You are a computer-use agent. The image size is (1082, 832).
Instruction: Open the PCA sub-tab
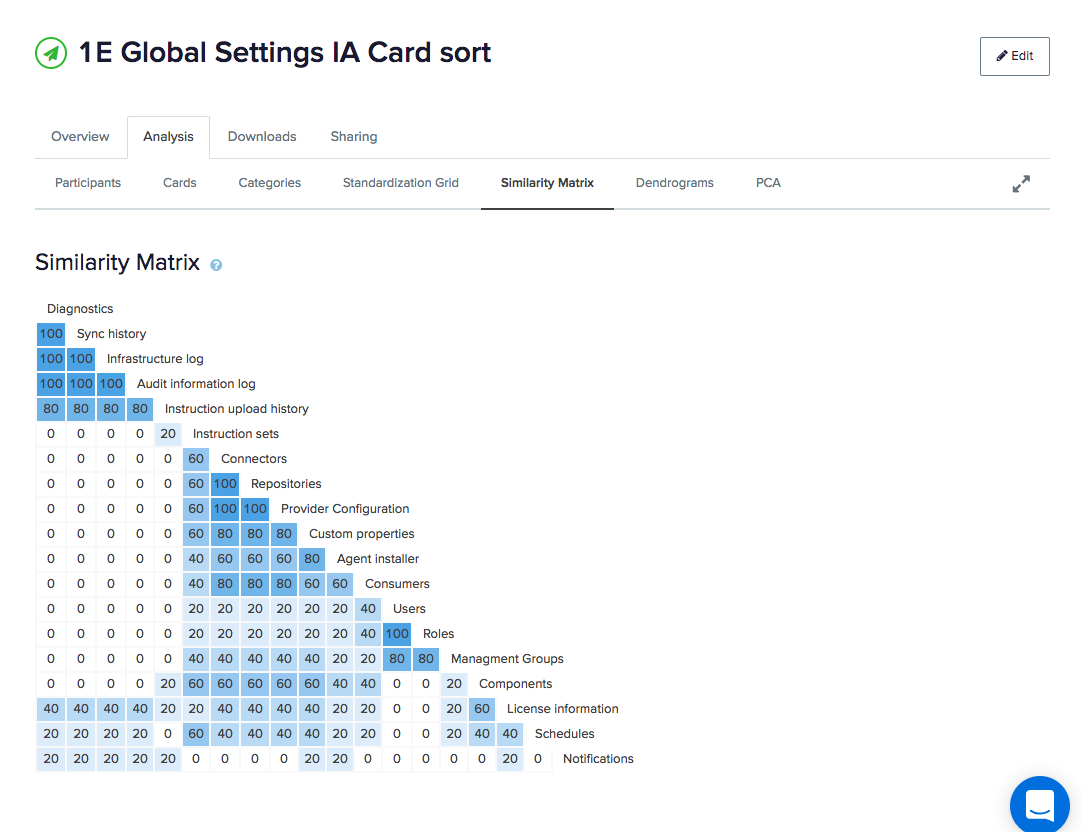[x=768, y=183]
